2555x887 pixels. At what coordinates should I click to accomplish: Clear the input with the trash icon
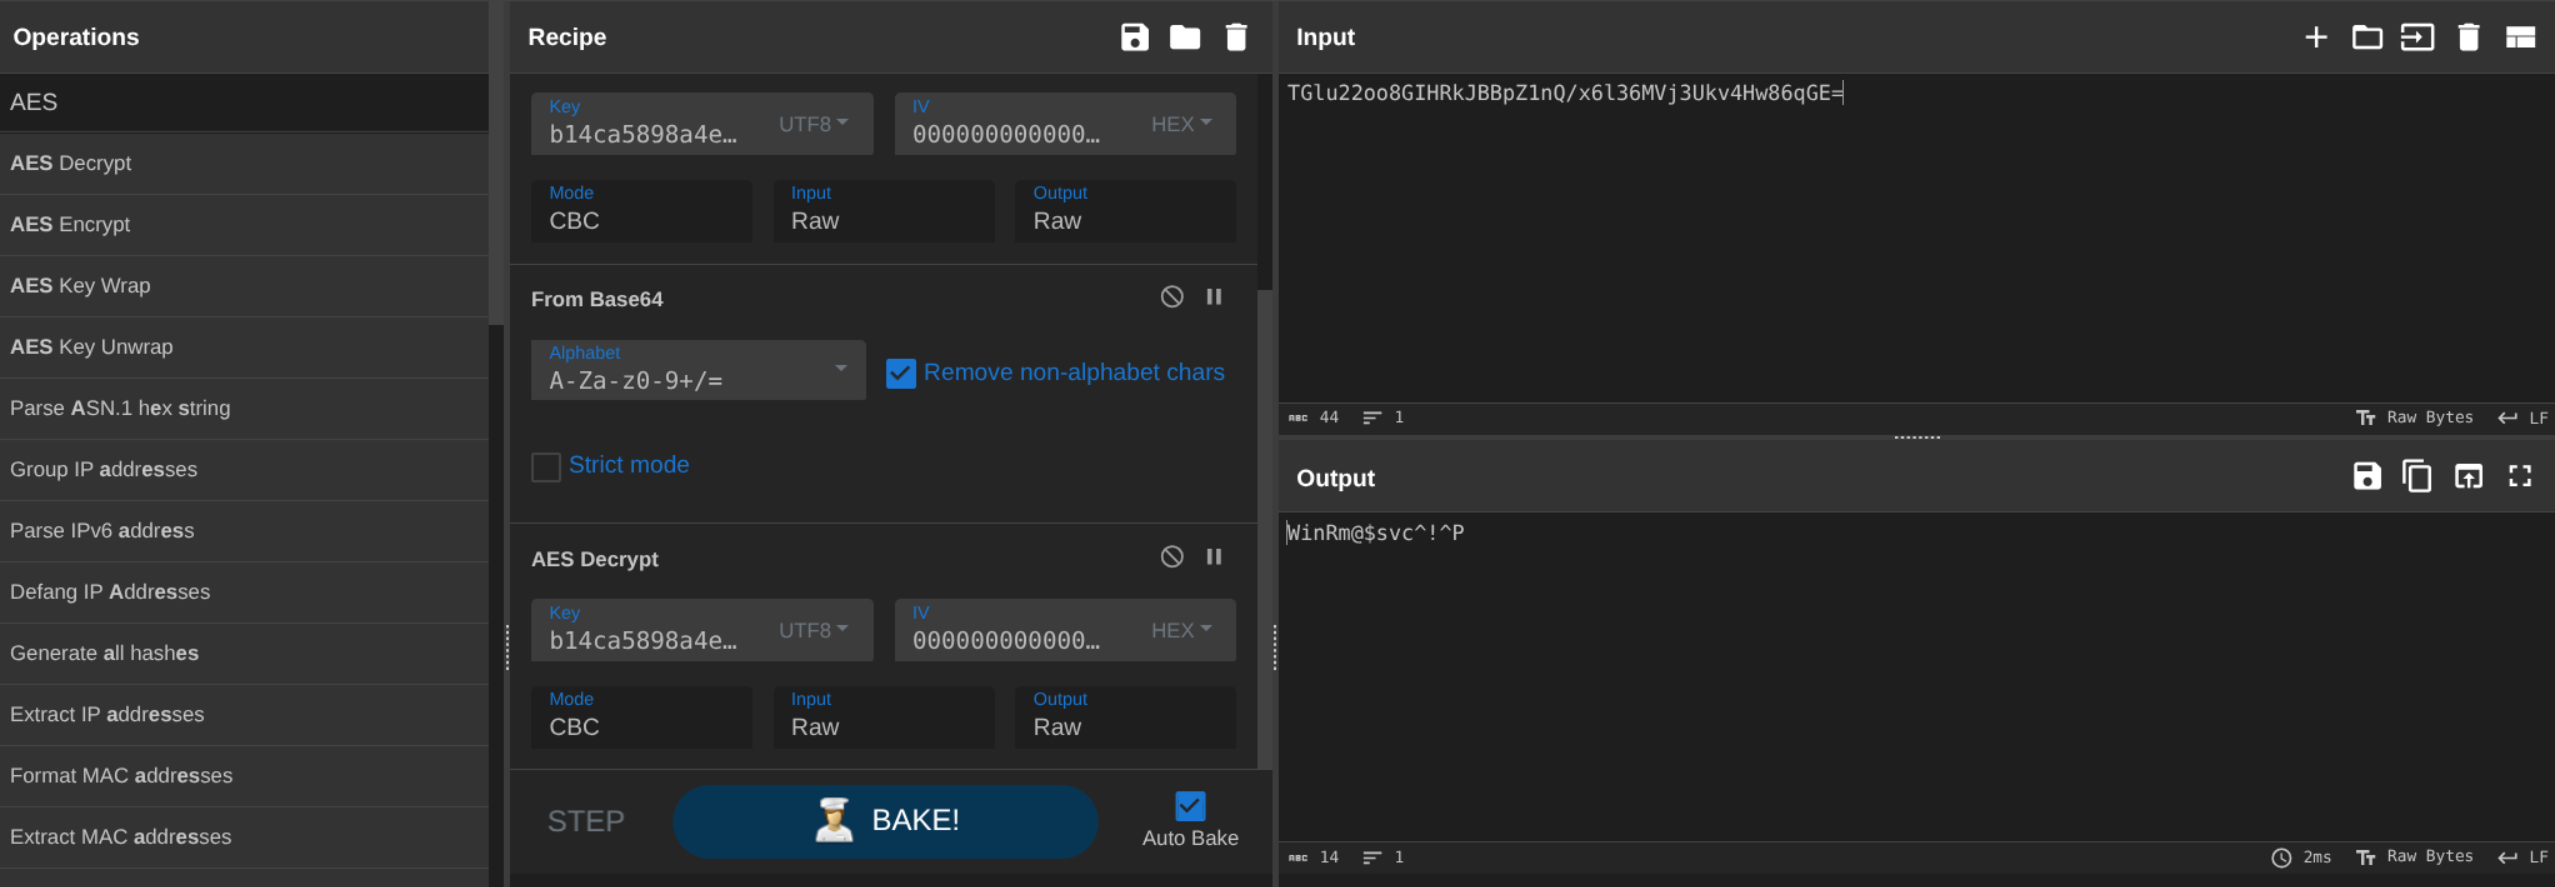[2468, 37]
